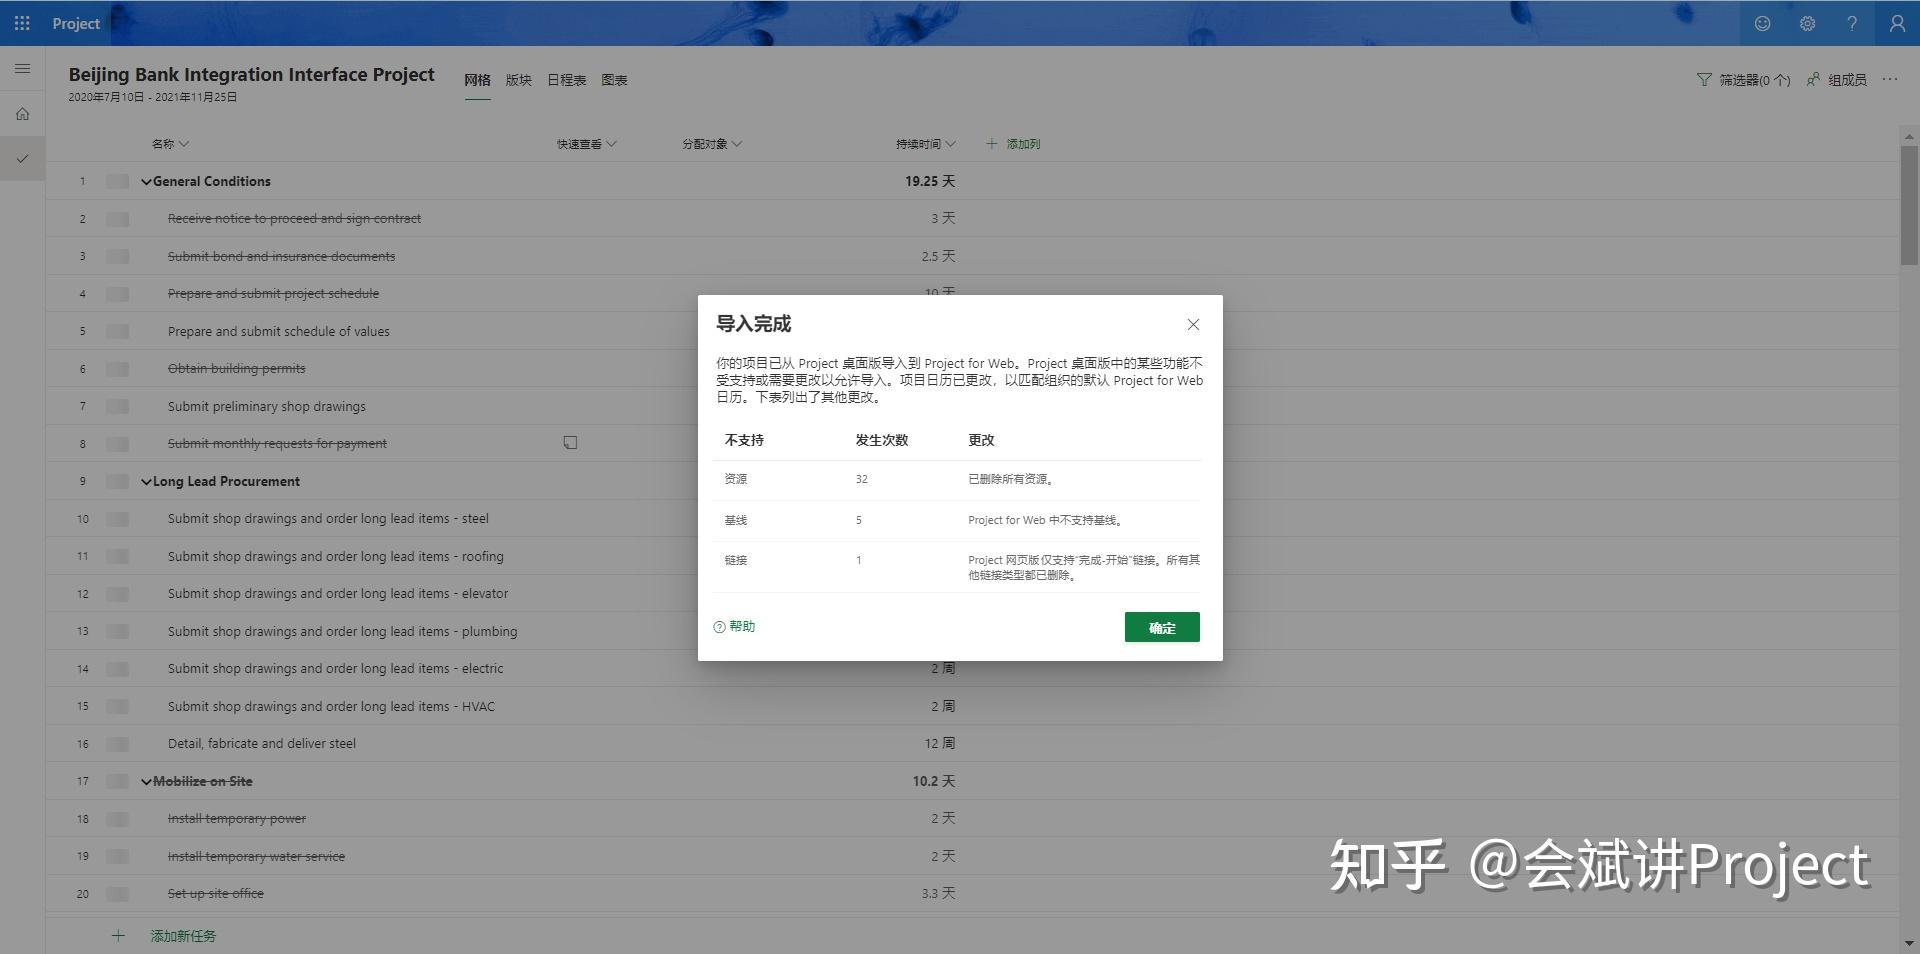Toggle completion for Receive notice to proceed task
This screenshot has width=1920, height=954.
point(118,218)
